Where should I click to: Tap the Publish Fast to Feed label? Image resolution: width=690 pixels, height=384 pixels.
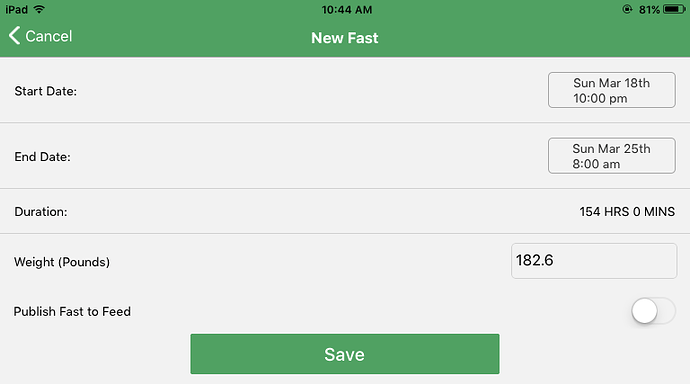tap(72, 311)
